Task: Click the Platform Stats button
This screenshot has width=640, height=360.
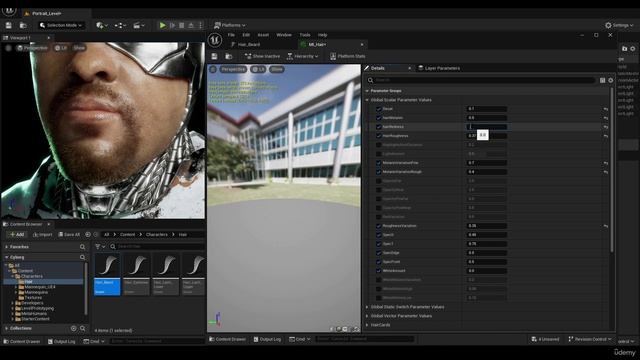Action: tap(348, 56)
